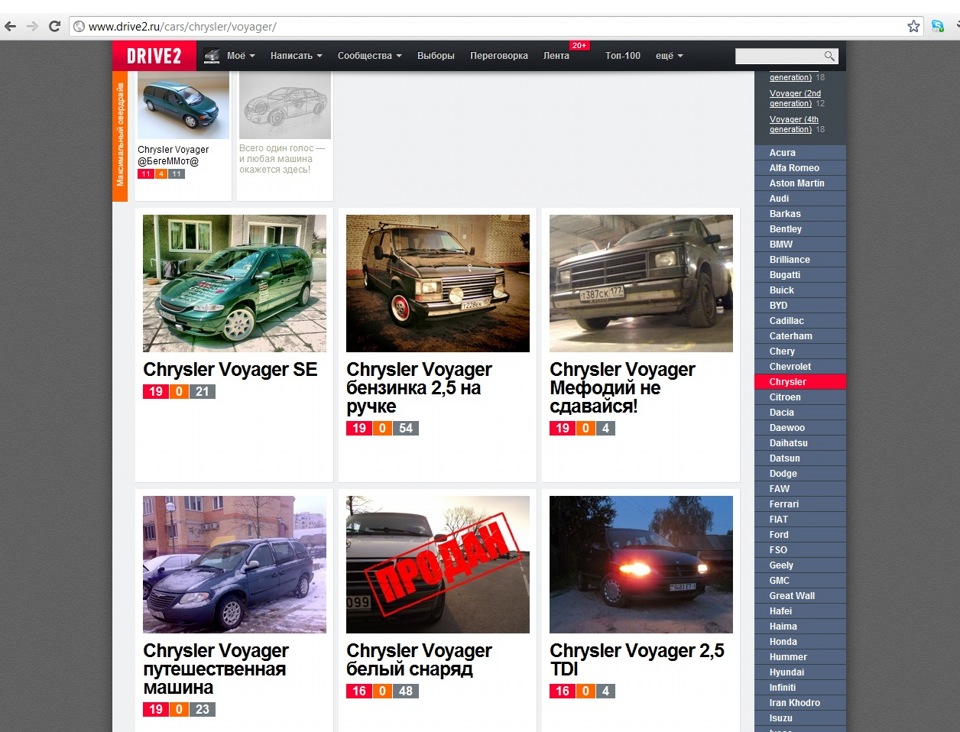Select Ferrari in the brand list

tap(800, 504)
